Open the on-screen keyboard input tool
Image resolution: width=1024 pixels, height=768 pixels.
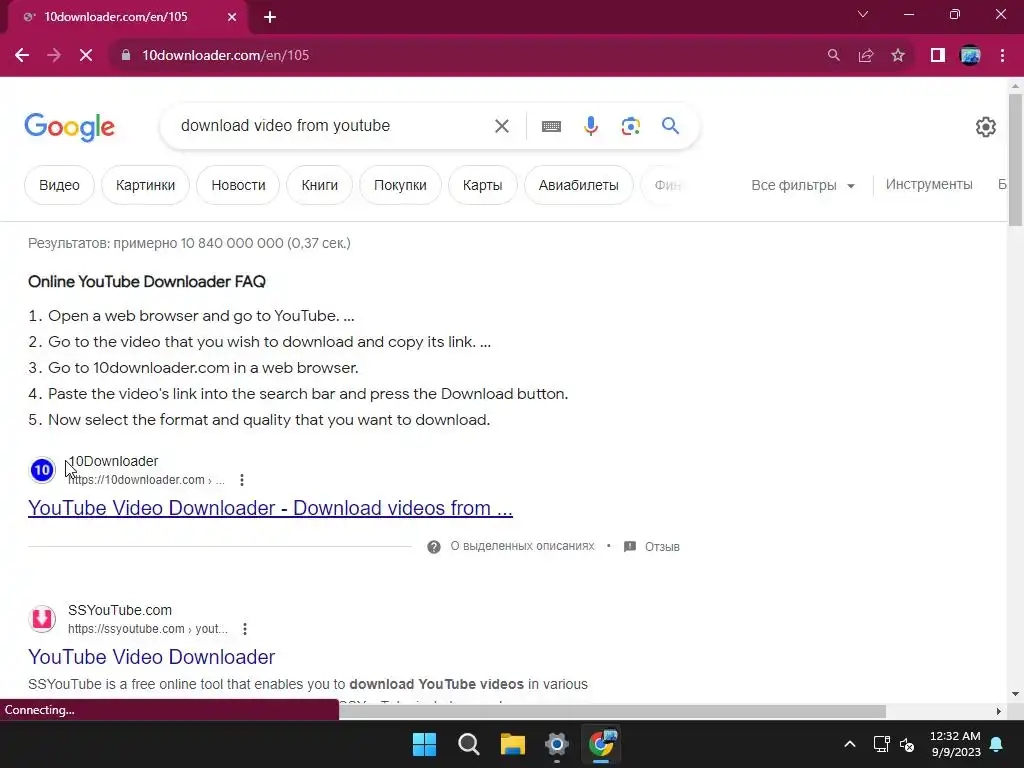pos(551,126)
